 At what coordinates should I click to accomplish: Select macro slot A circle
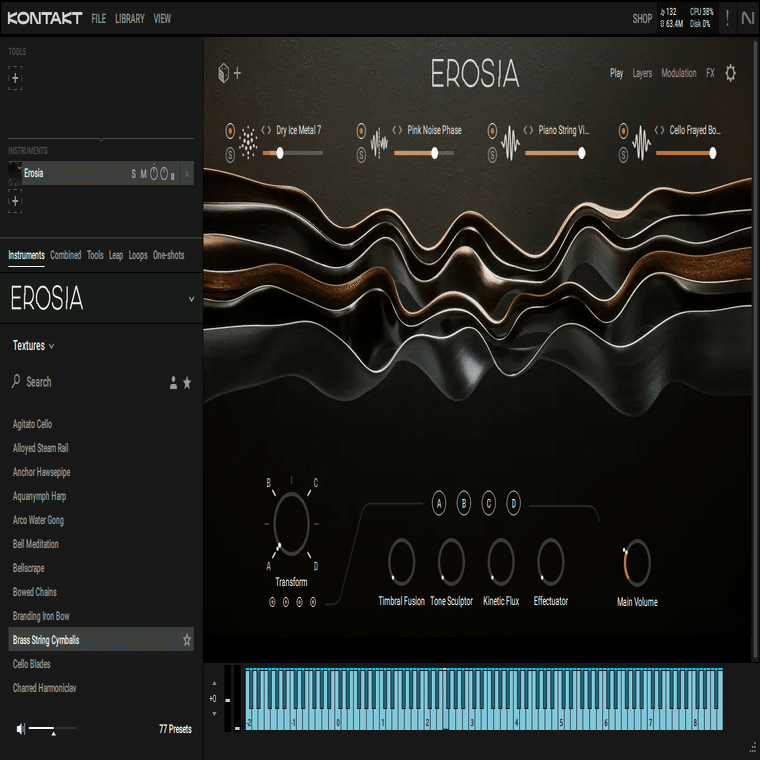click(439, 504)
